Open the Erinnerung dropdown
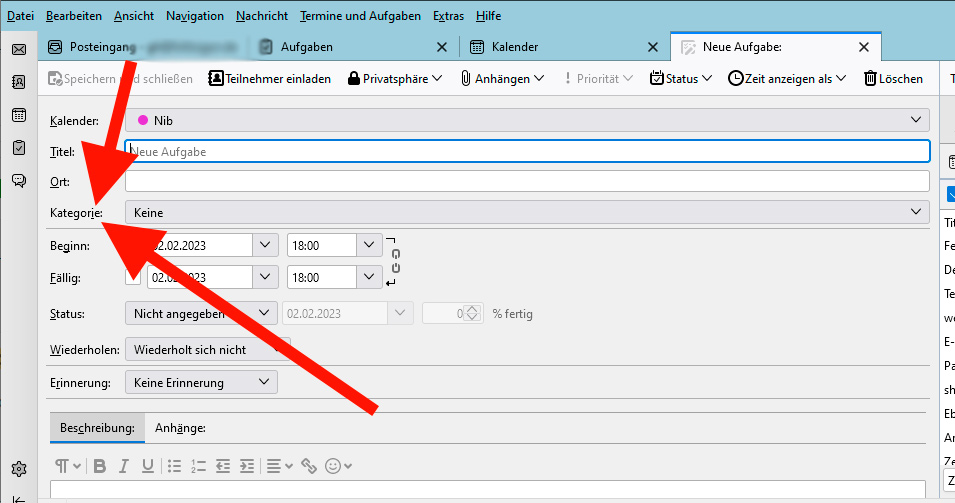The height and width of the screenshot is (503, 955). pos(201,382)
